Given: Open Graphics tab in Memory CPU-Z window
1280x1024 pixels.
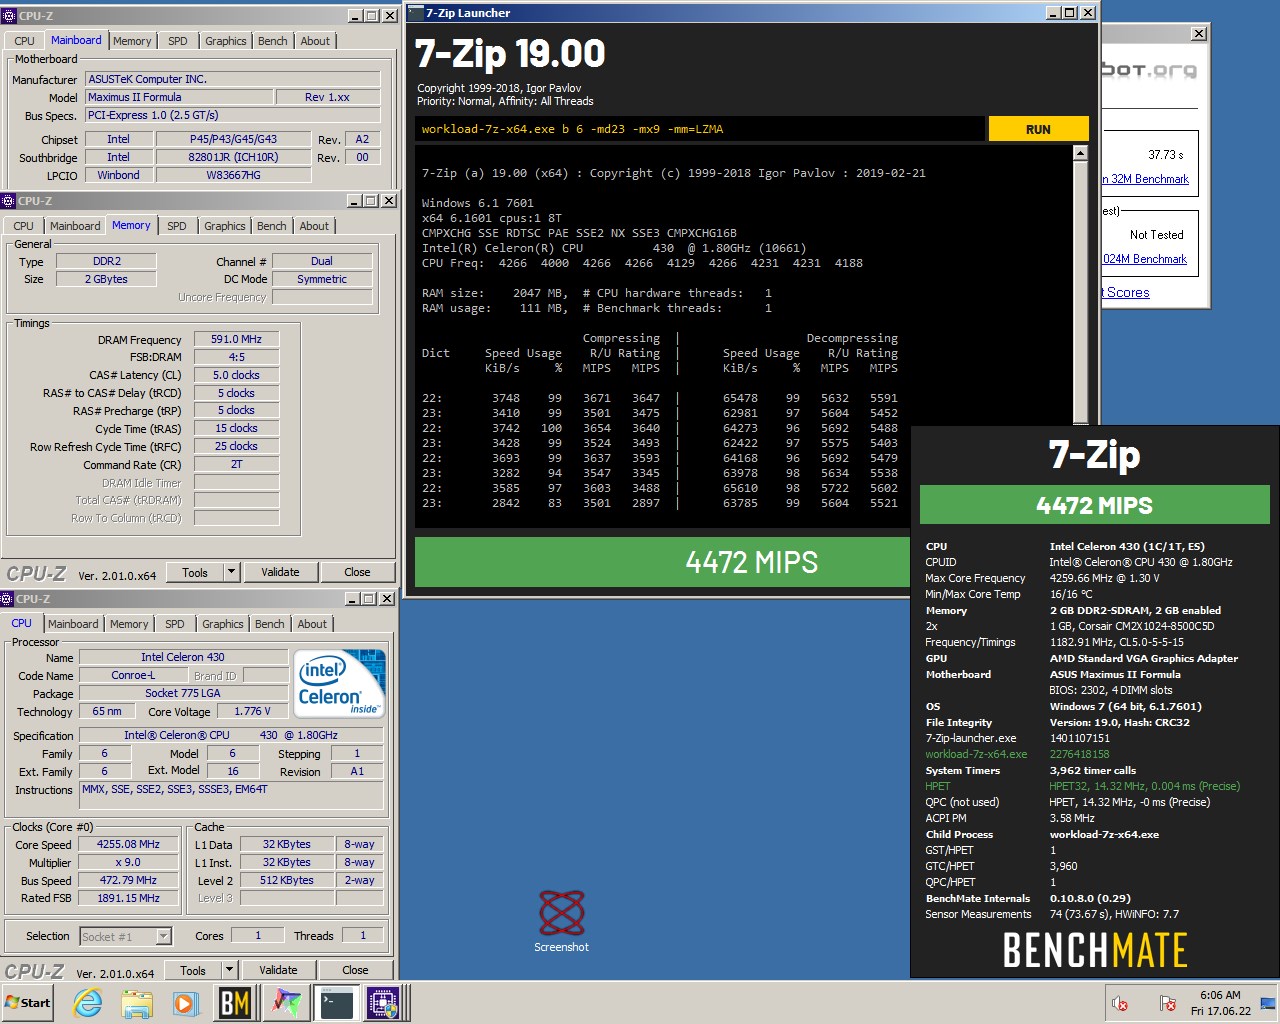Looking at the screenshot, I should tap(225, 226).
